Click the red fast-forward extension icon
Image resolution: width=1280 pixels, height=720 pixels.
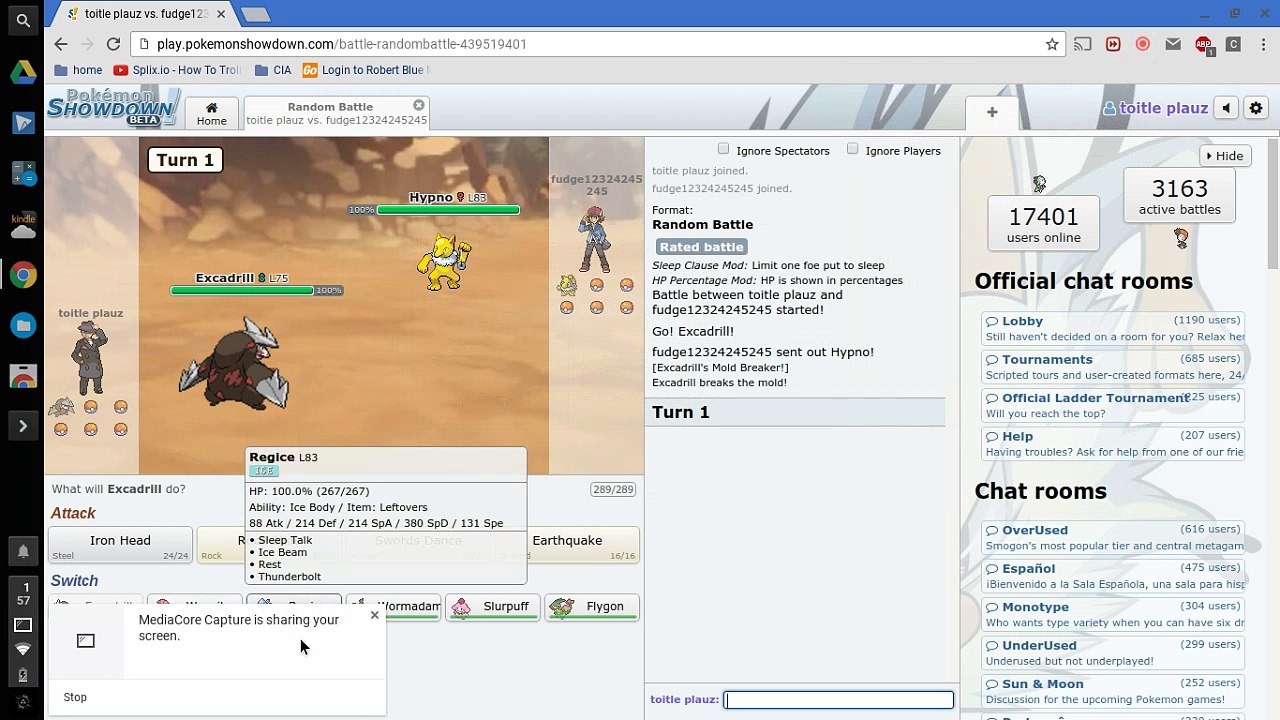tap(1113, 44)
